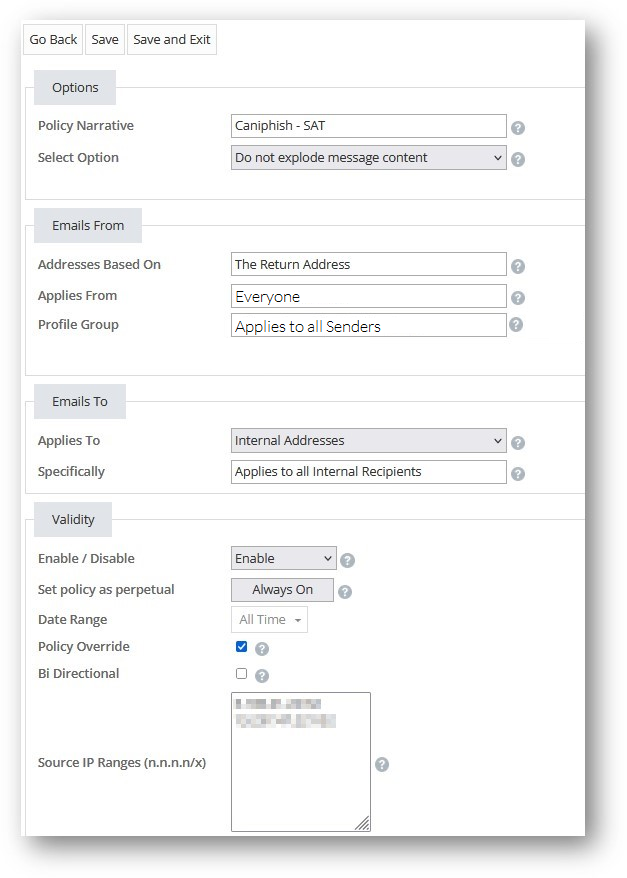Click the Validity section header
Screen dimensions: 627x878
pyautogui.click(x=72, y=519)
